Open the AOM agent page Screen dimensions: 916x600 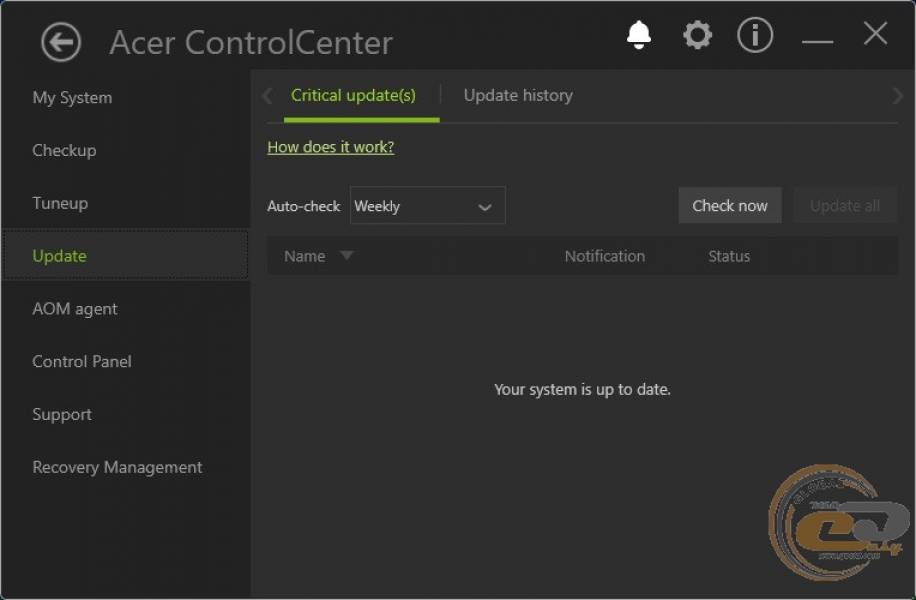[75, 308]
